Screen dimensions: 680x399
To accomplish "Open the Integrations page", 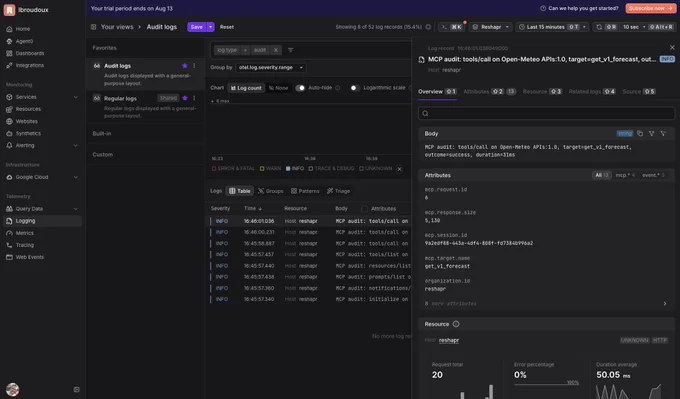I will pyautogui.click(x=29, y=65).
